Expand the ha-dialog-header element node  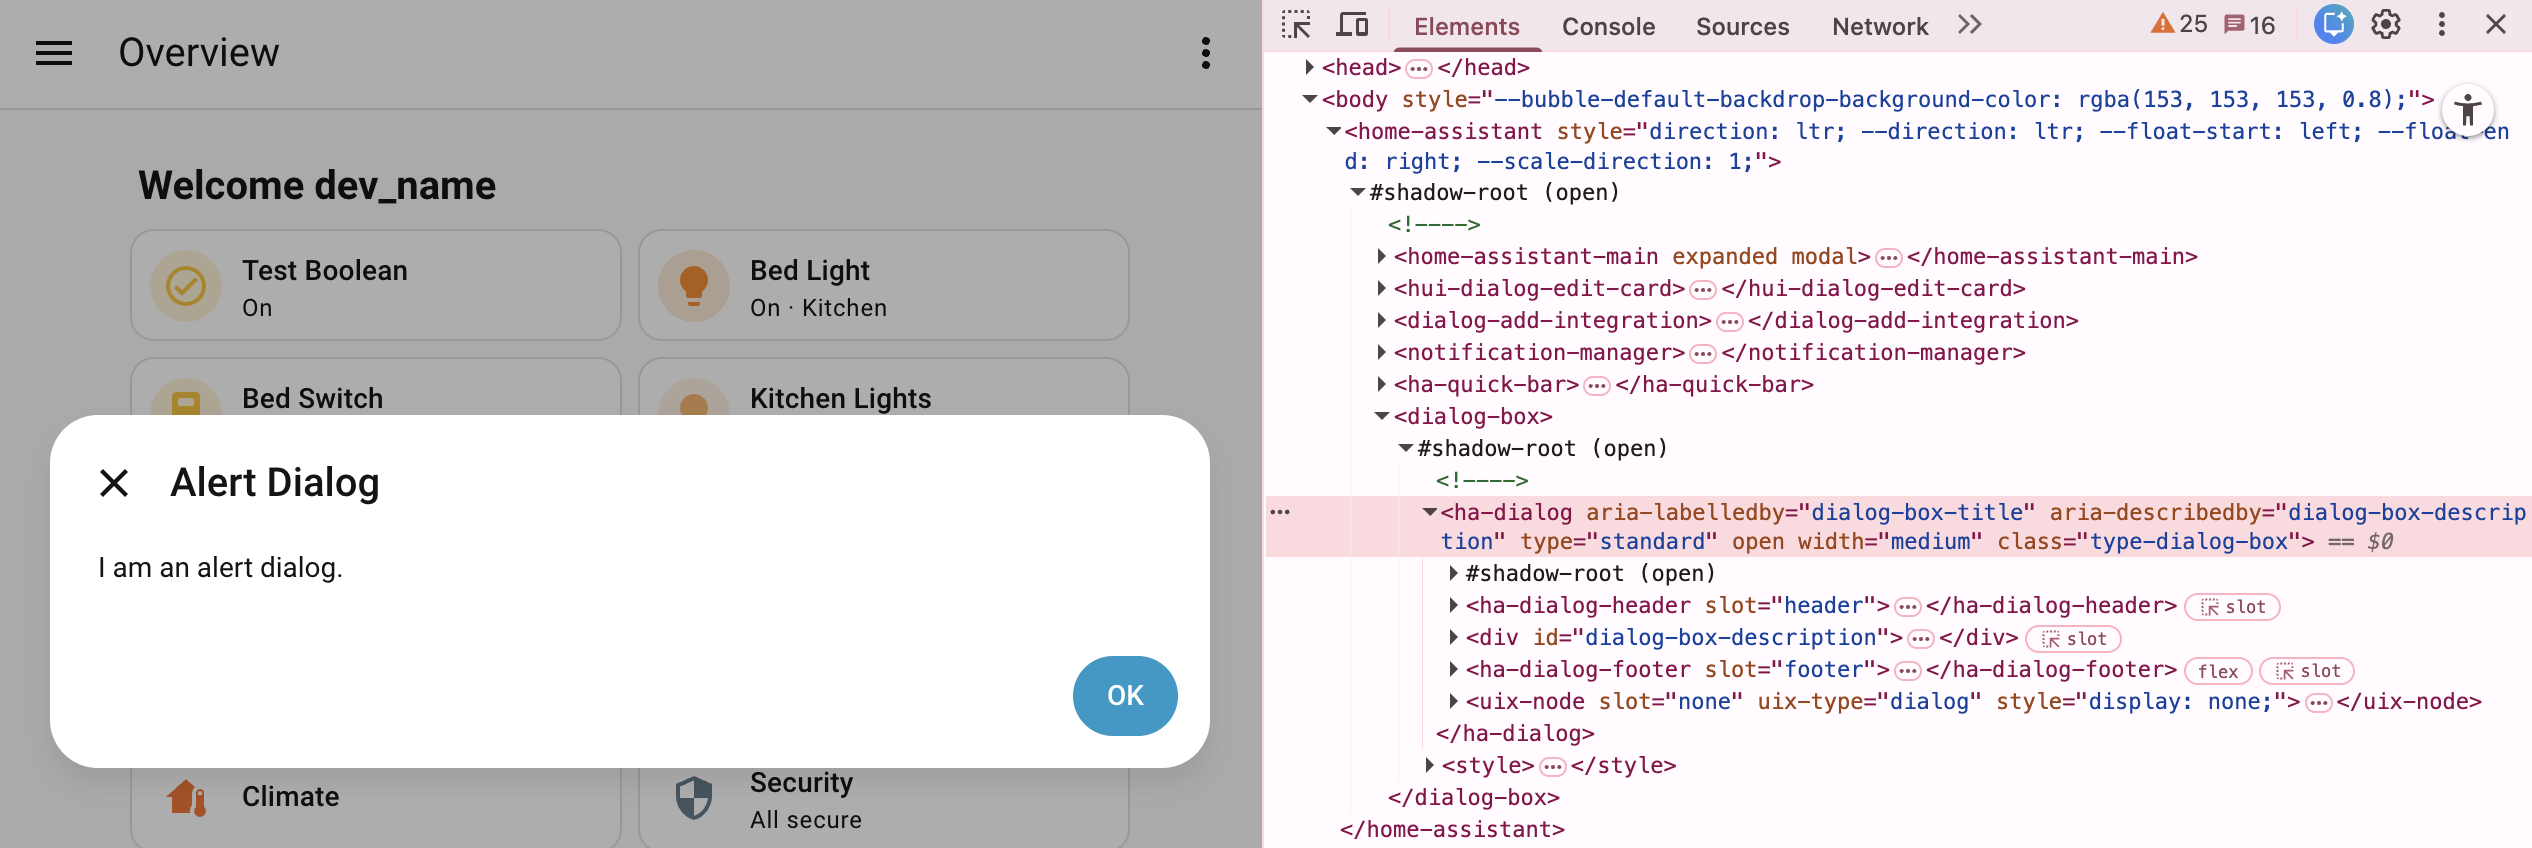click(1453, 606)
